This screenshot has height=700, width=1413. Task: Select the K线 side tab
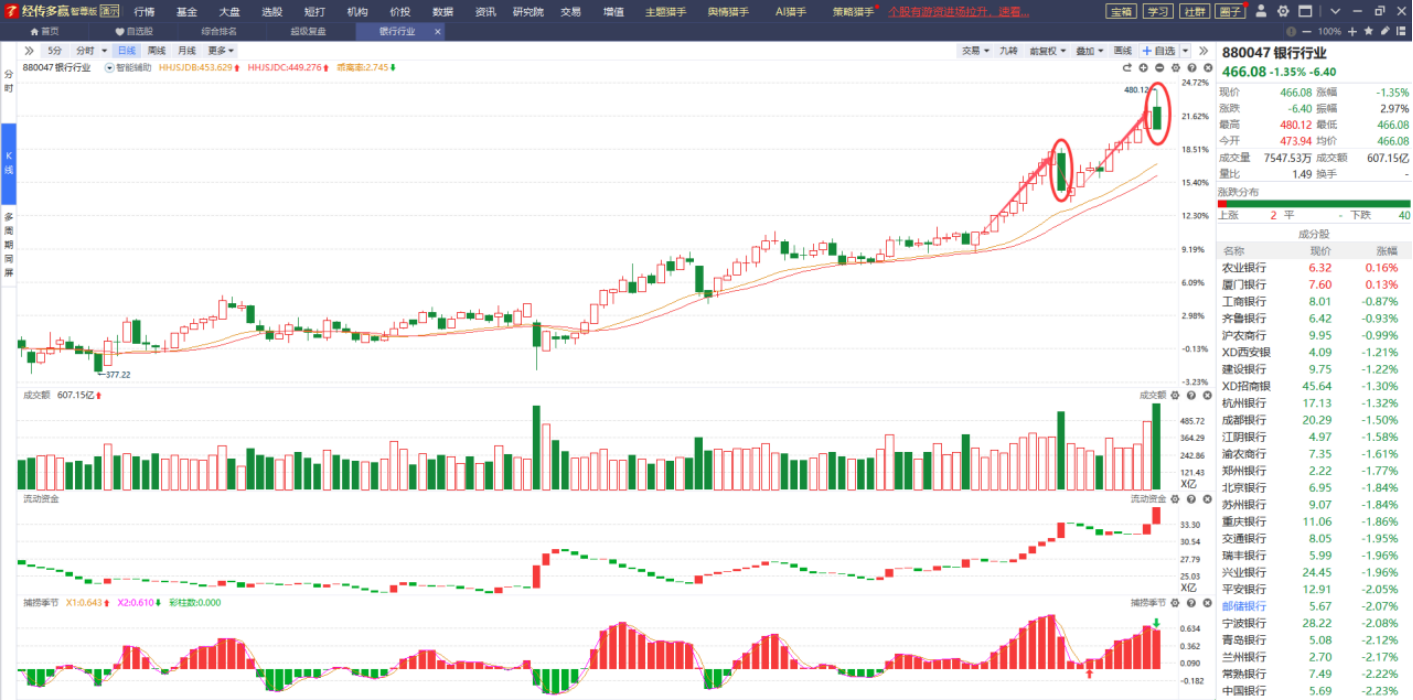tap(9, 163)
